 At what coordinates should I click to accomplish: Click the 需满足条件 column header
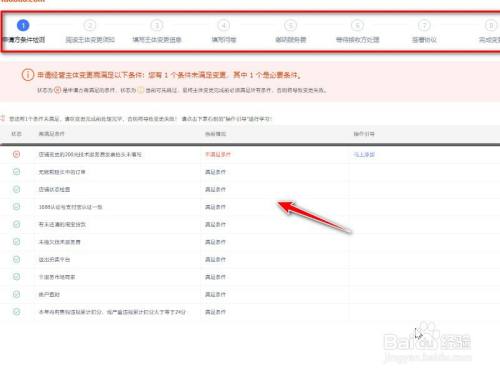pyautogui.click(x=52, y=134)
